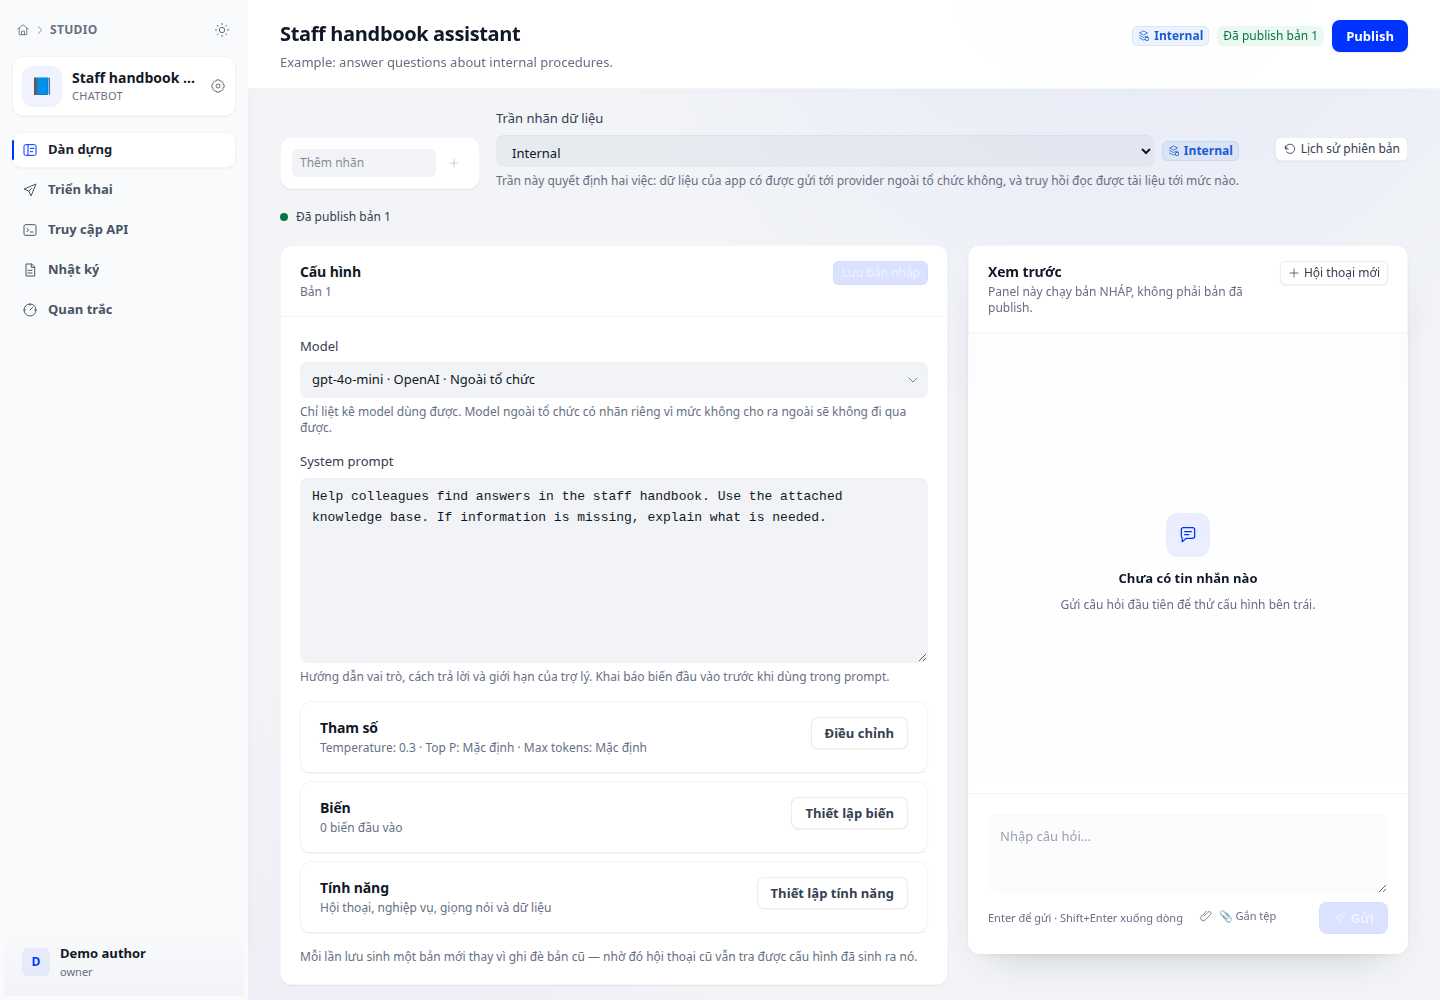This screenshot has width=1440, height=1000.
Task: Click the Đã publish bản 1 status text
Action: [343, 217]
